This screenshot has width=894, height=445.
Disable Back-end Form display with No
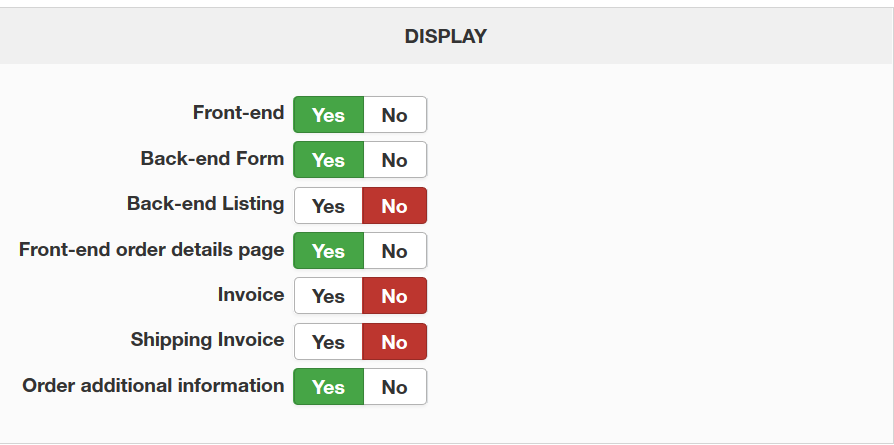[x=395, y=160]
